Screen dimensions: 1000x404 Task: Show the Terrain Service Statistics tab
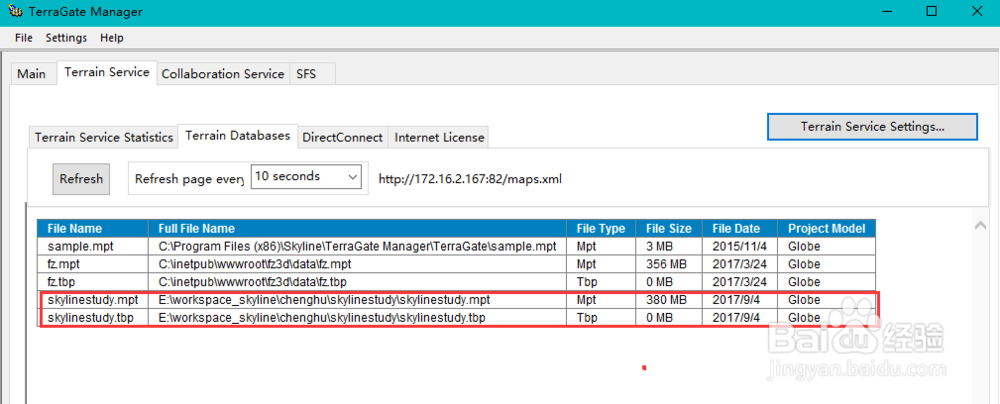(104, 137)
